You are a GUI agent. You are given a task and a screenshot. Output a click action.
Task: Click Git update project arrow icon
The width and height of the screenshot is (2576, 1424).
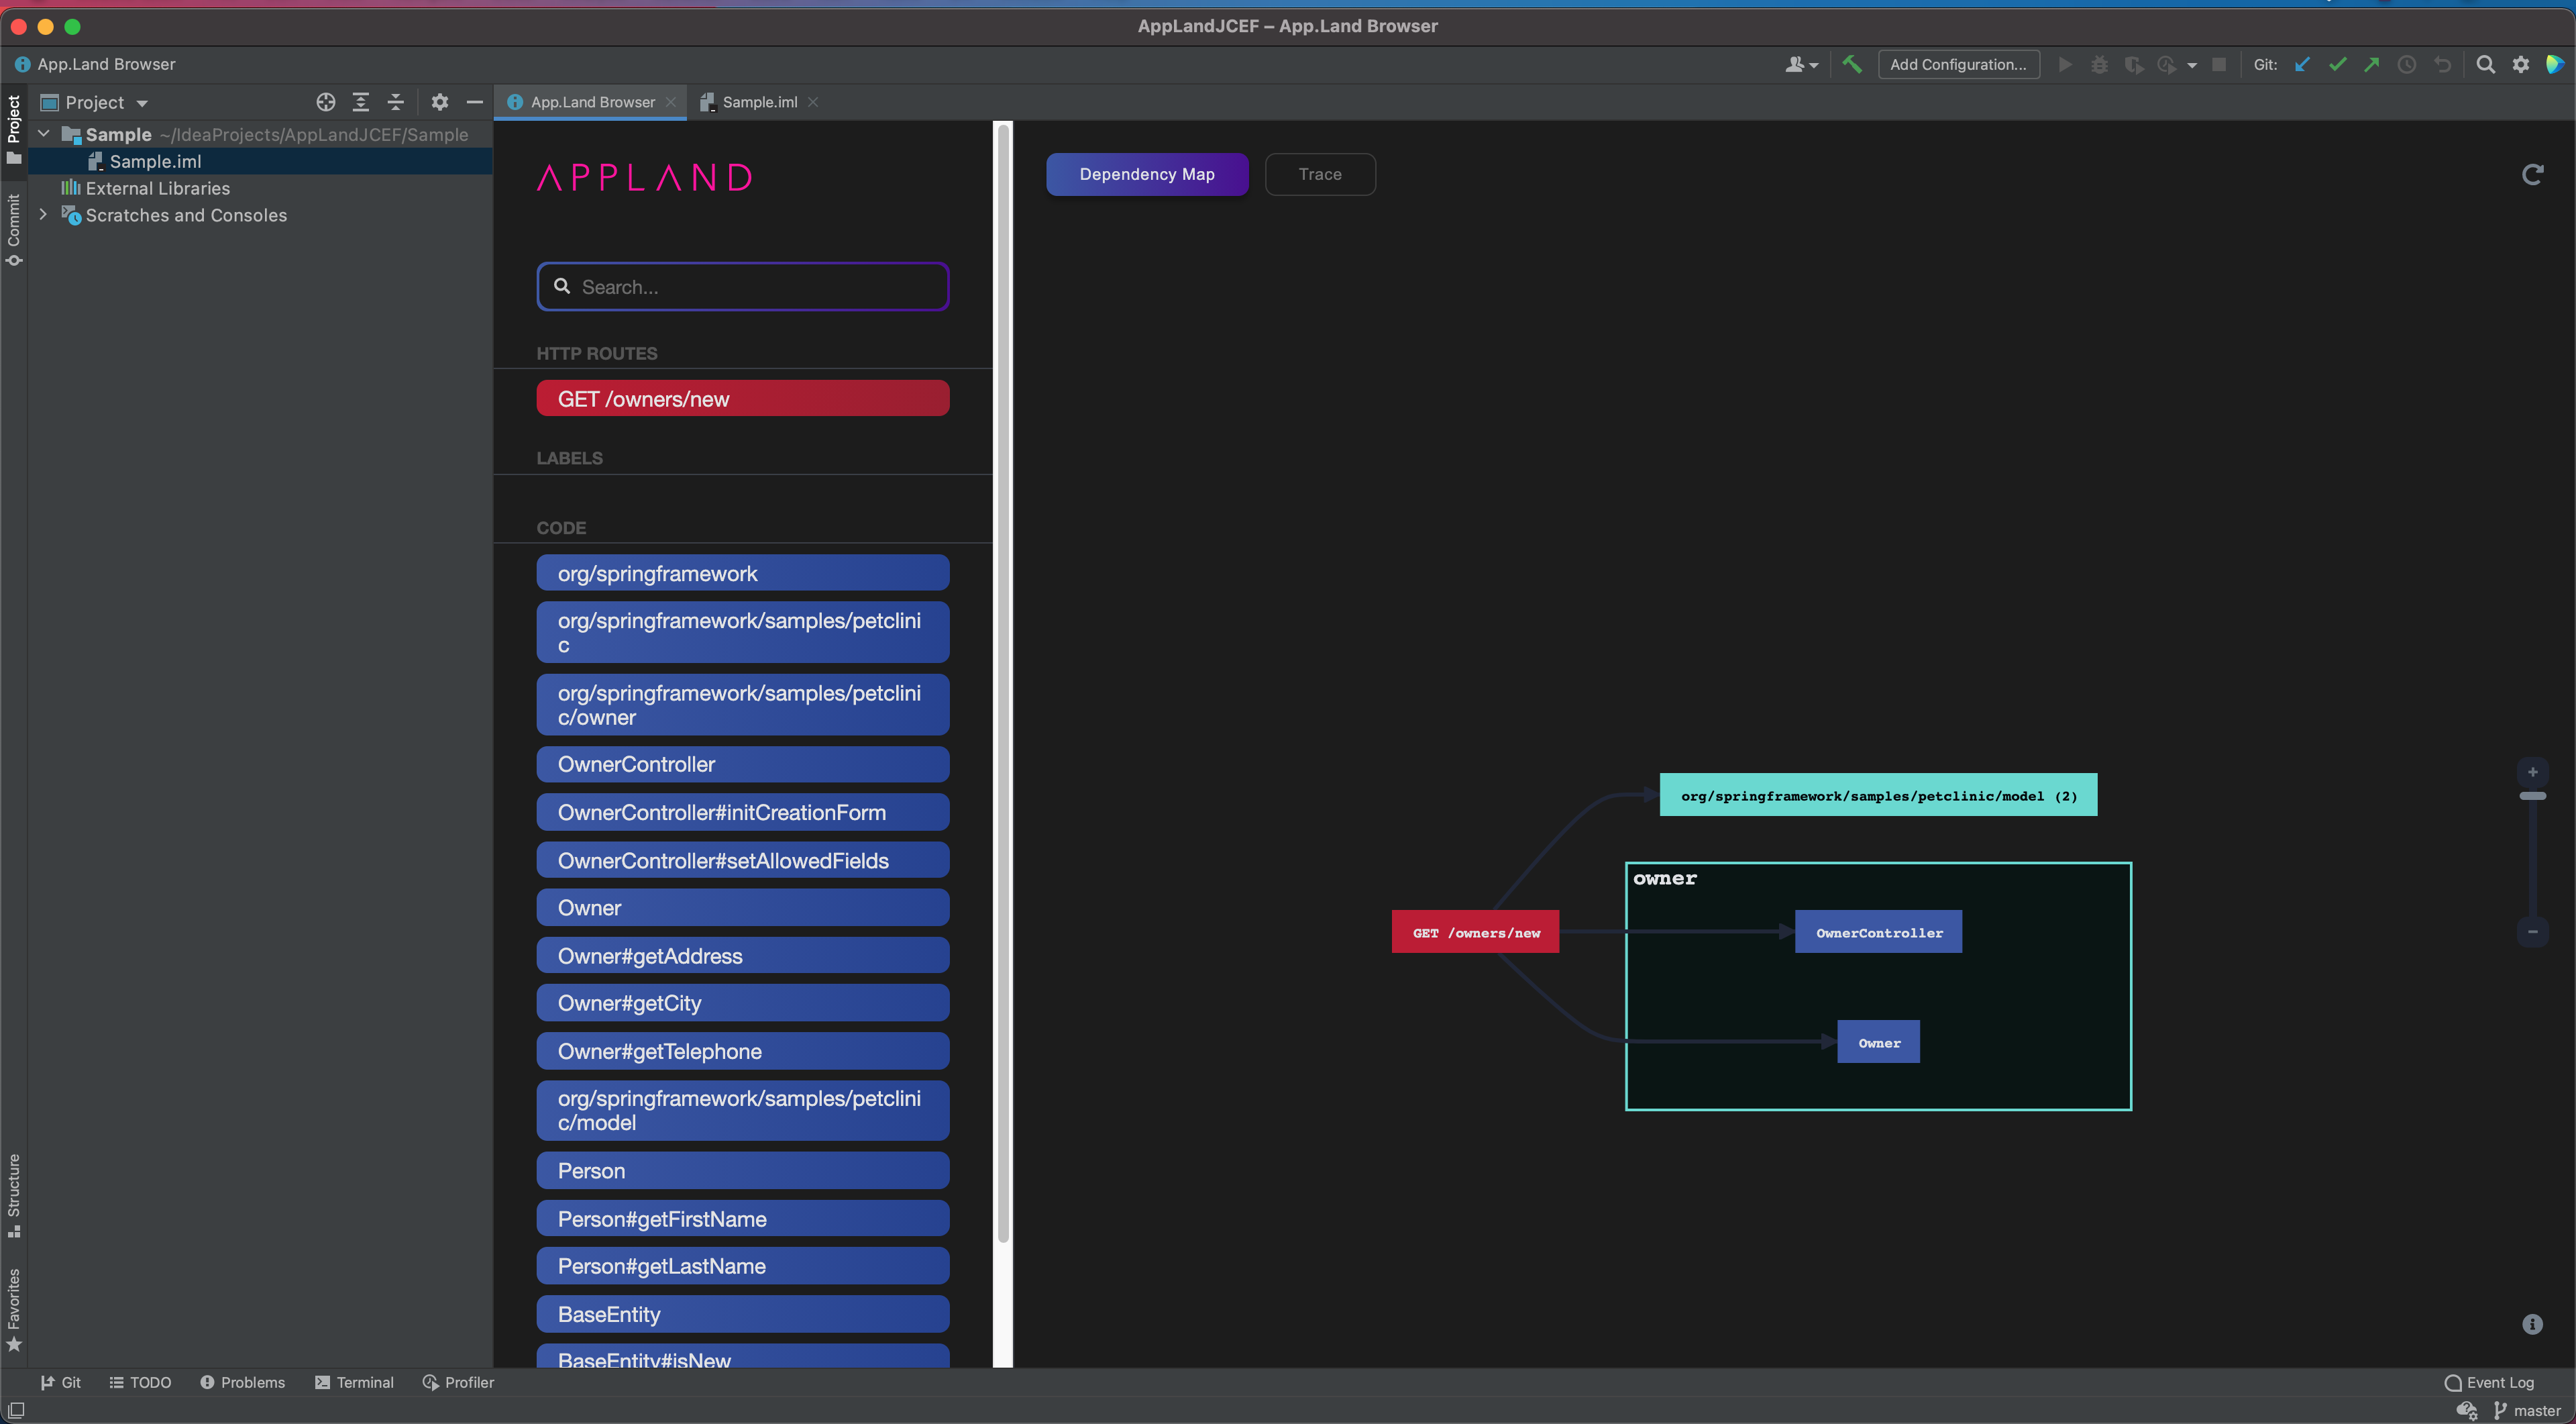[x=2302, y=64]
